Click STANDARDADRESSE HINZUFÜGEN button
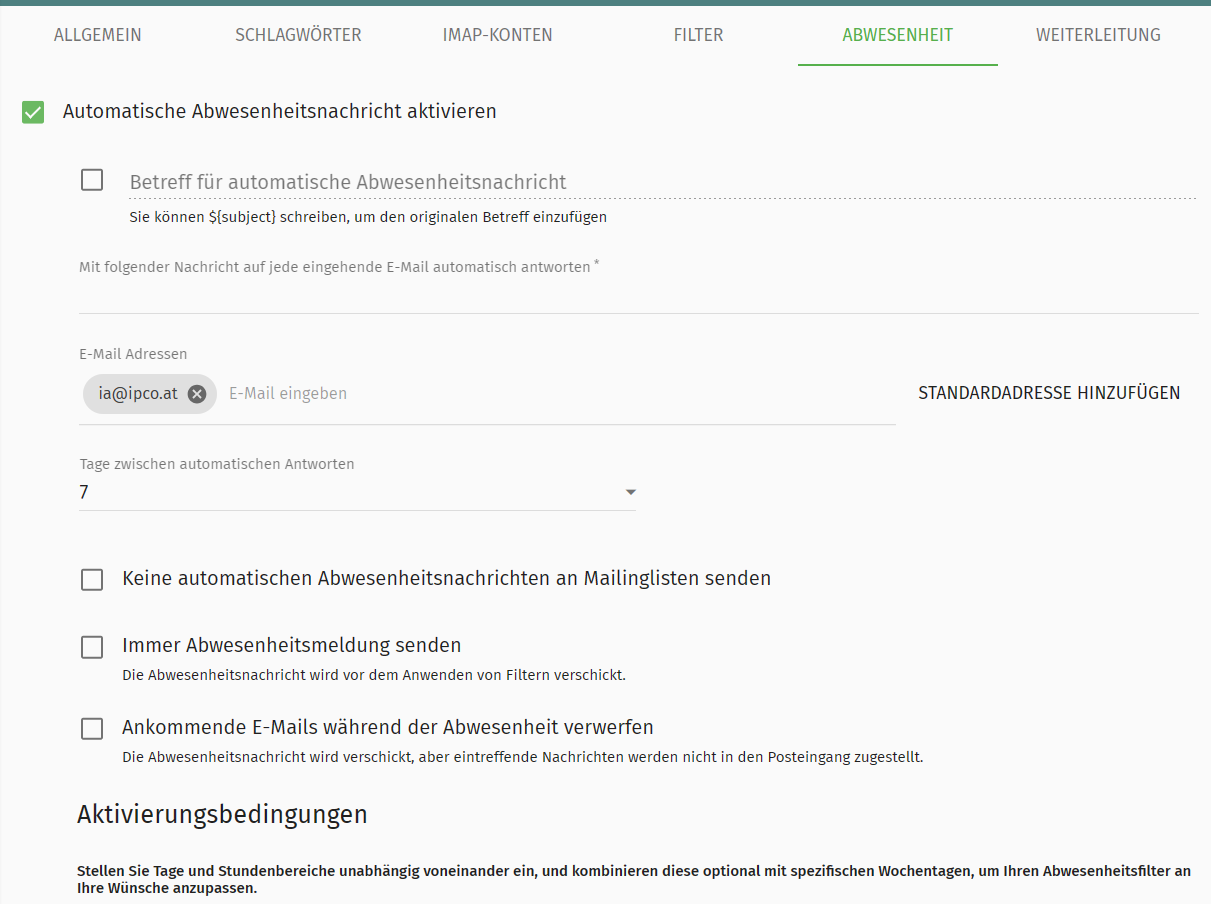The image size is (1211, 904). coord(1049,393)
